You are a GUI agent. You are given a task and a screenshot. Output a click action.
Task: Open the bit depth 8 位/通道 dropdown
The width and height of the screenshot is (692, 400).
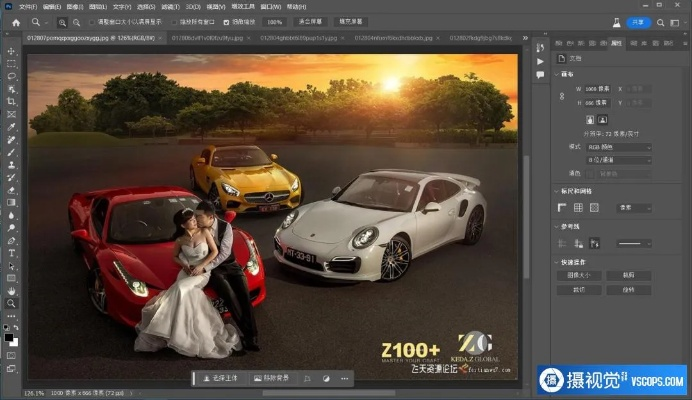pos(618,159)
